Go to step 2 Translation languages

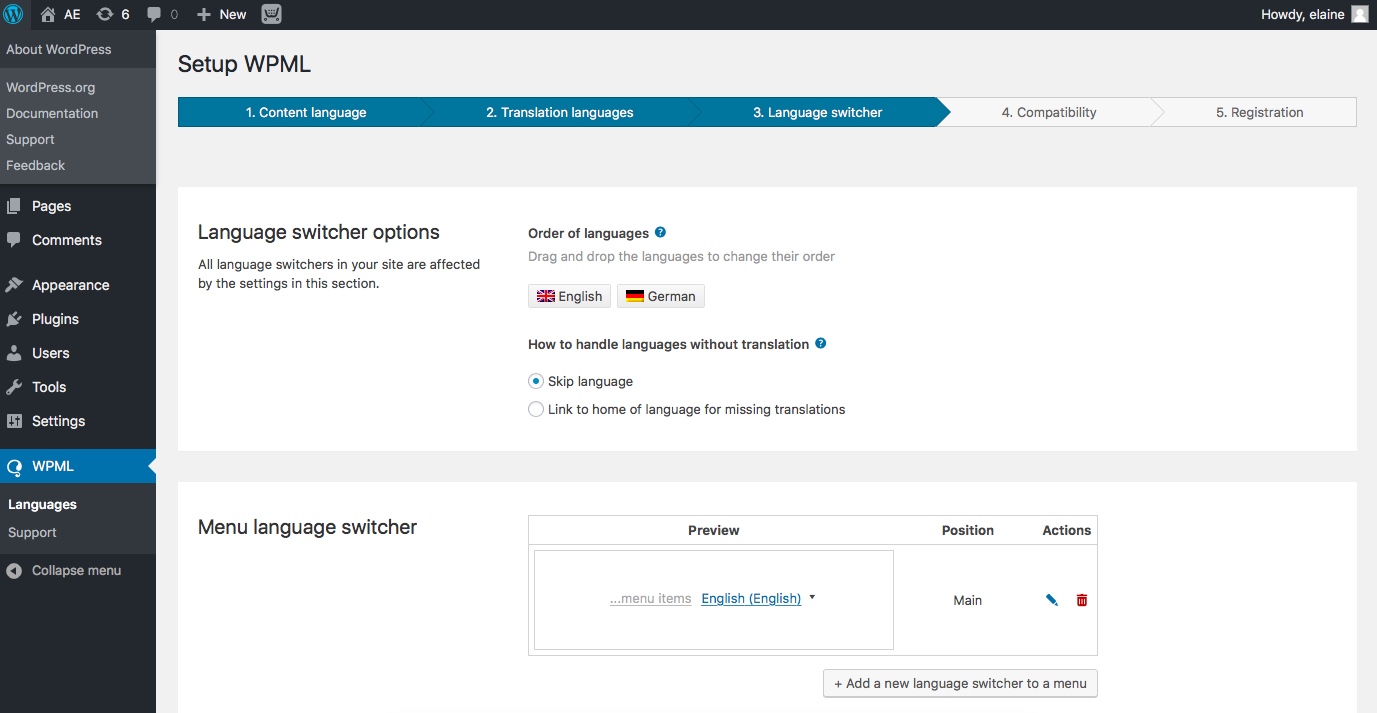pyautogui.click(x=560, y=112)
